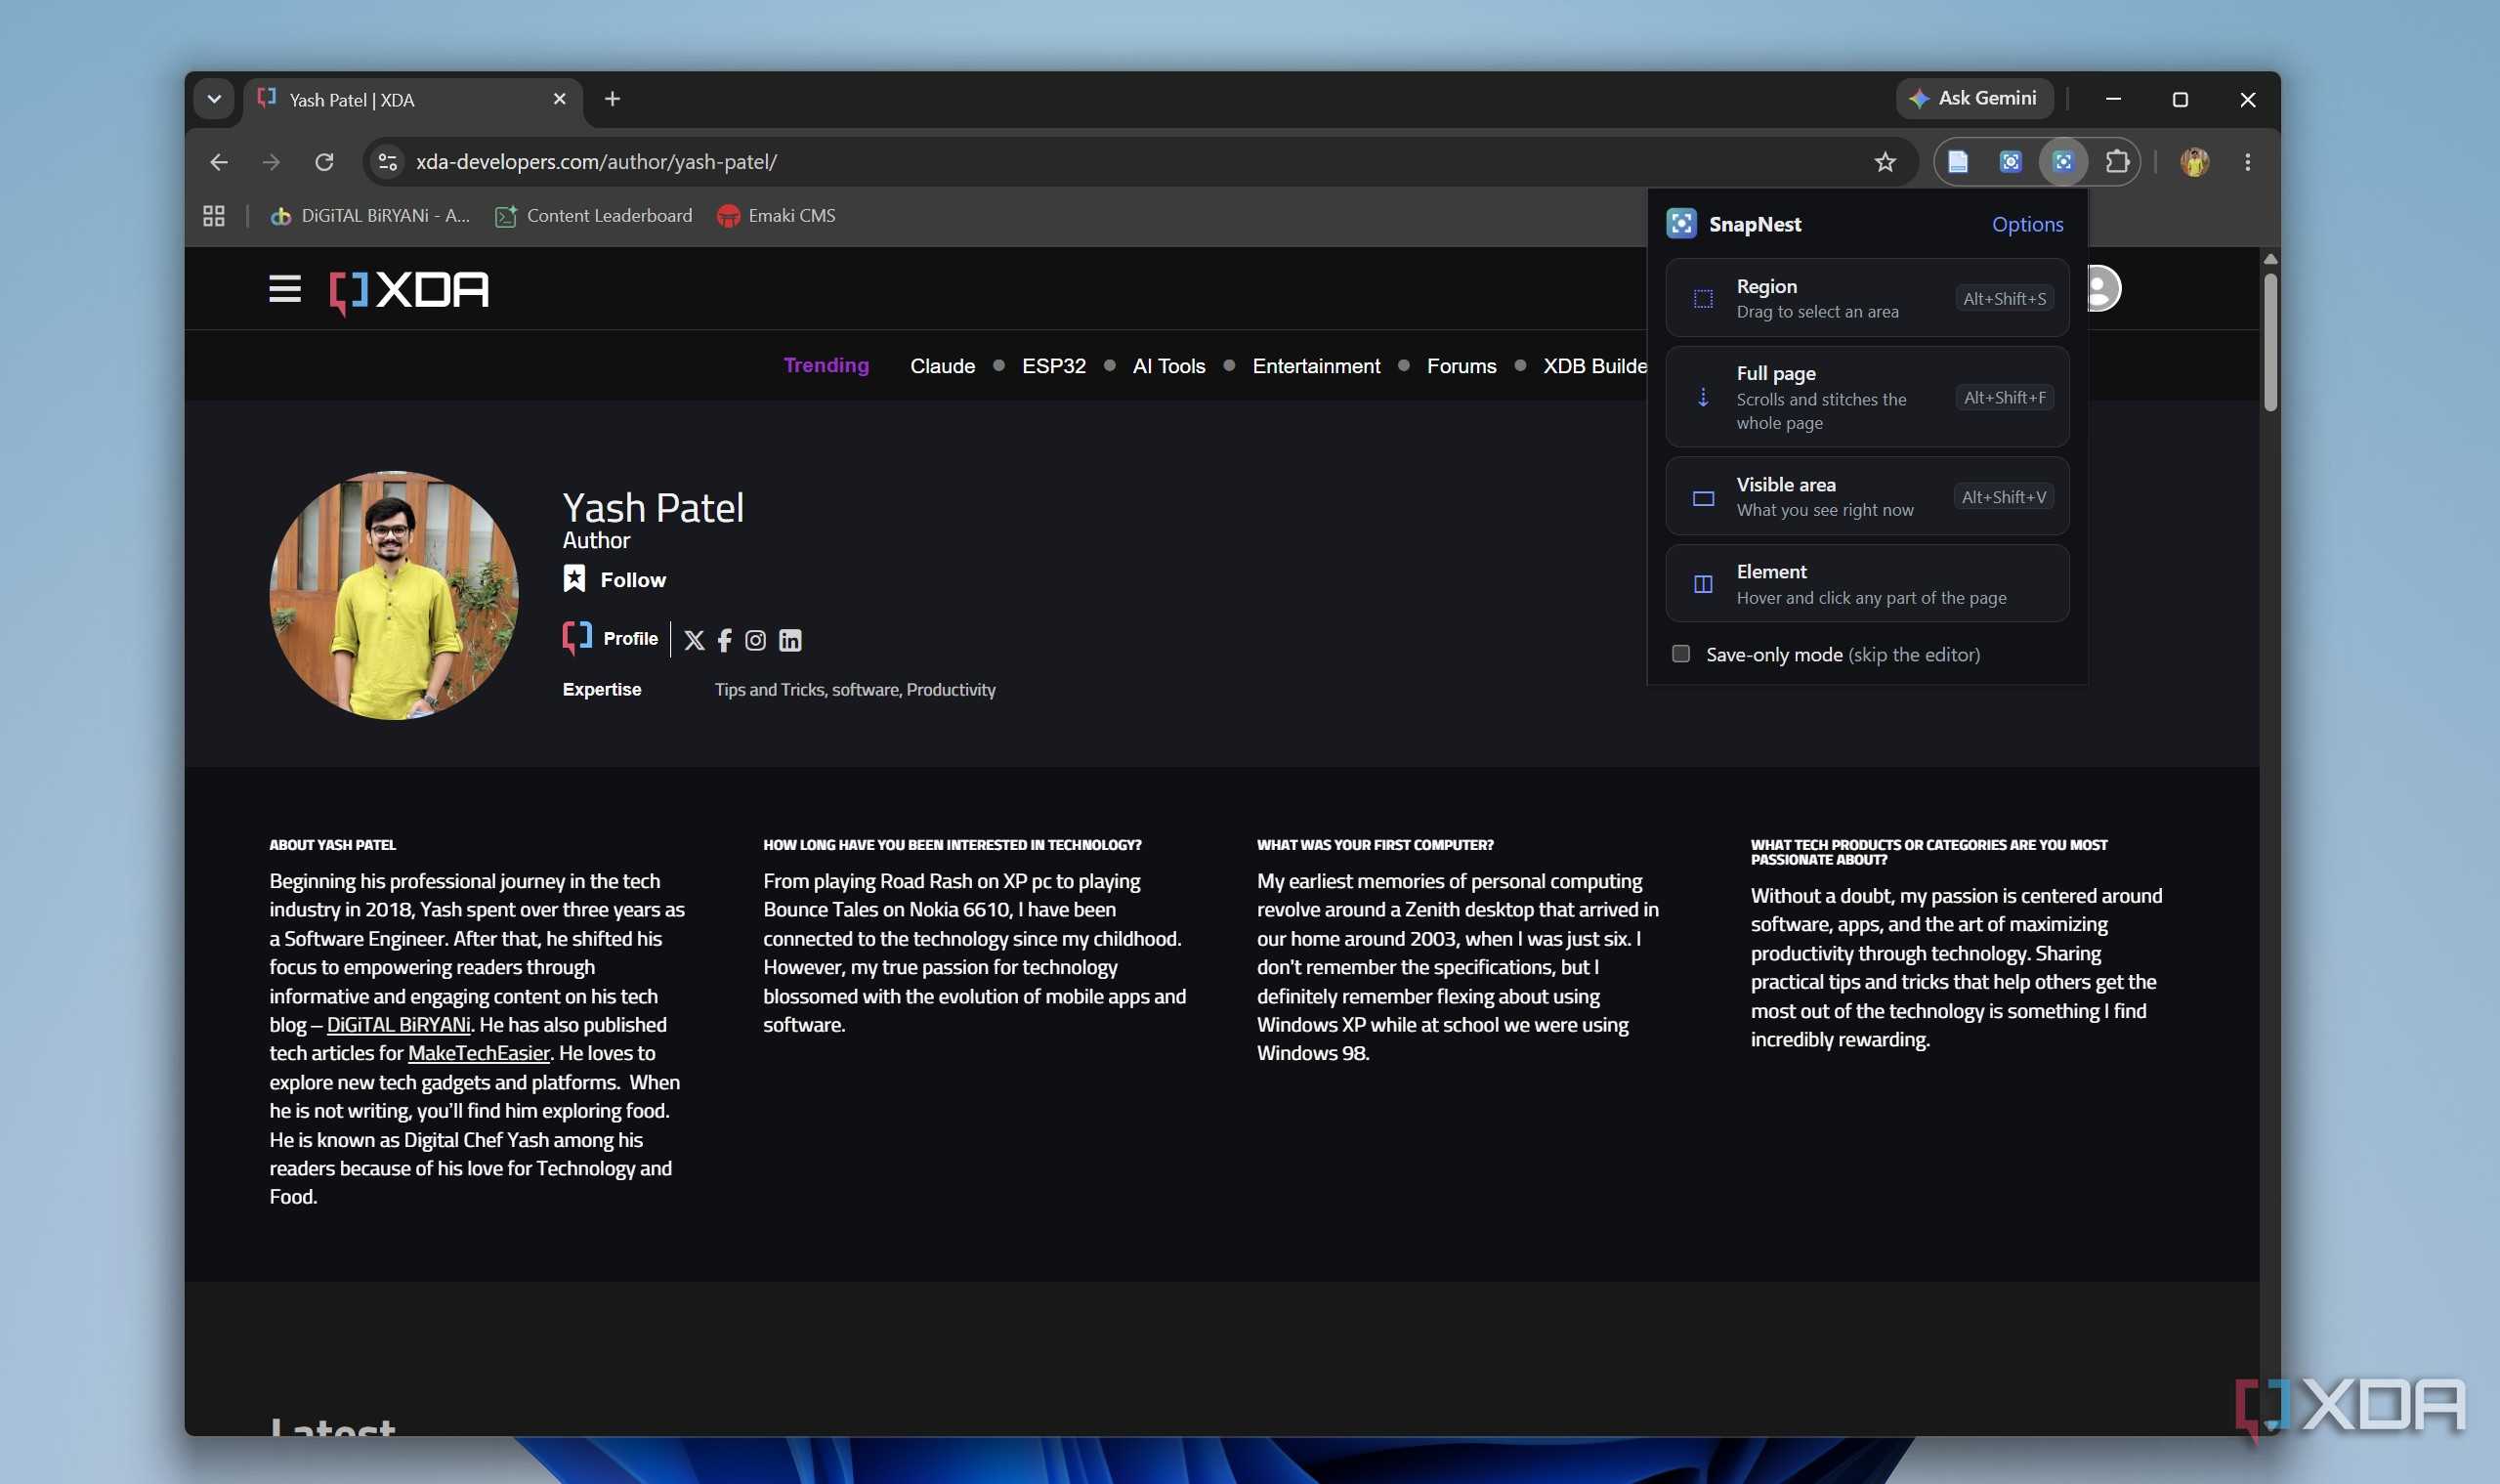Reload the current page

point(324,162)
